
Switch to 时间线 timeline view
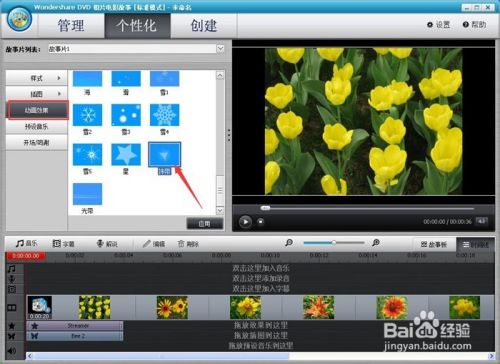[475, 245]
